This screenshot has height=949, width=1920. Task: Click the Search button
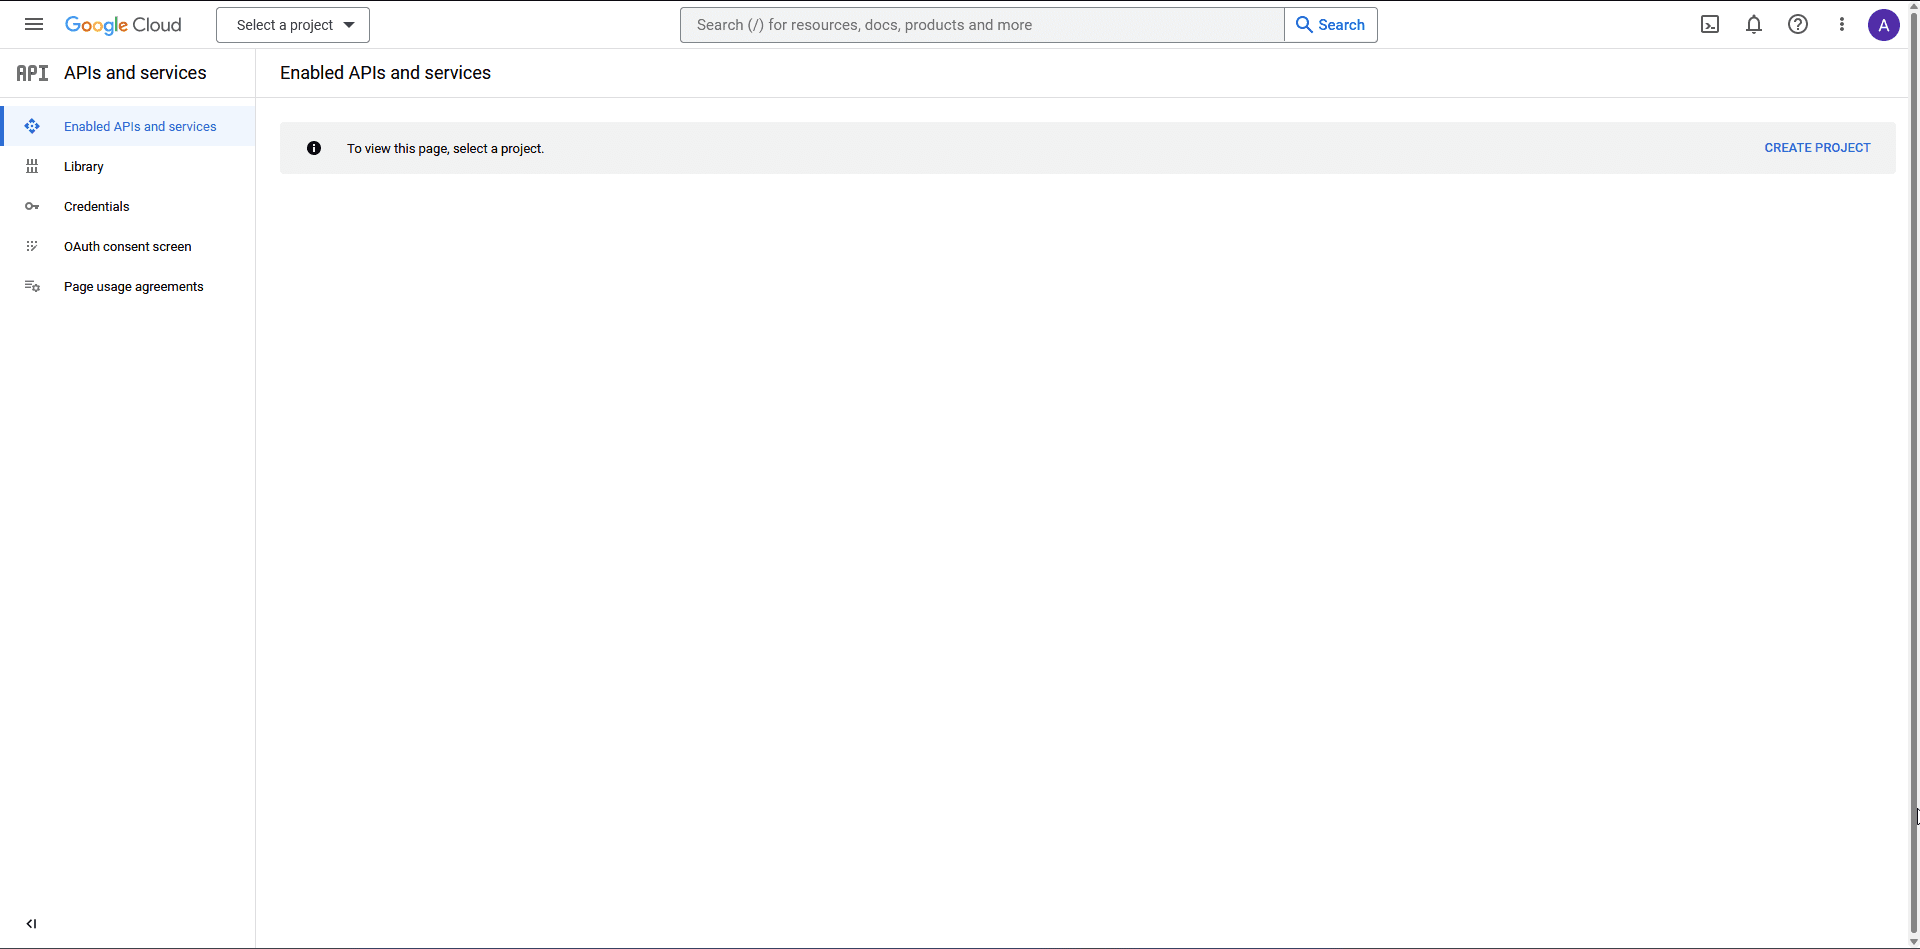coord(1331,24)
